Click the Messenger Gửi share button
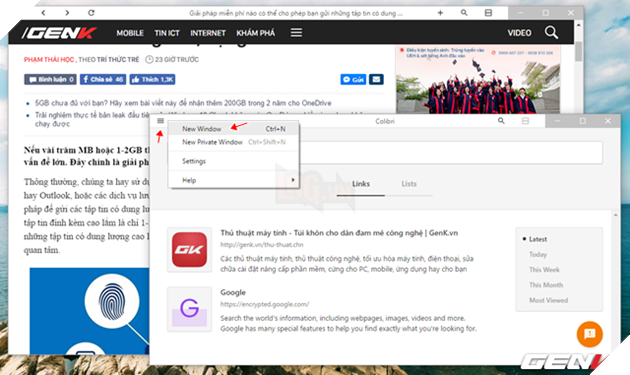The image size is (630, 375). pos(353,80)
